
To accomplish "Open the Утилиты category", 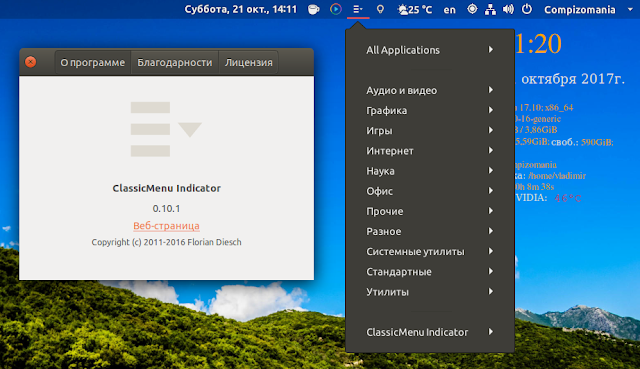I will click(x=430, y=292).
